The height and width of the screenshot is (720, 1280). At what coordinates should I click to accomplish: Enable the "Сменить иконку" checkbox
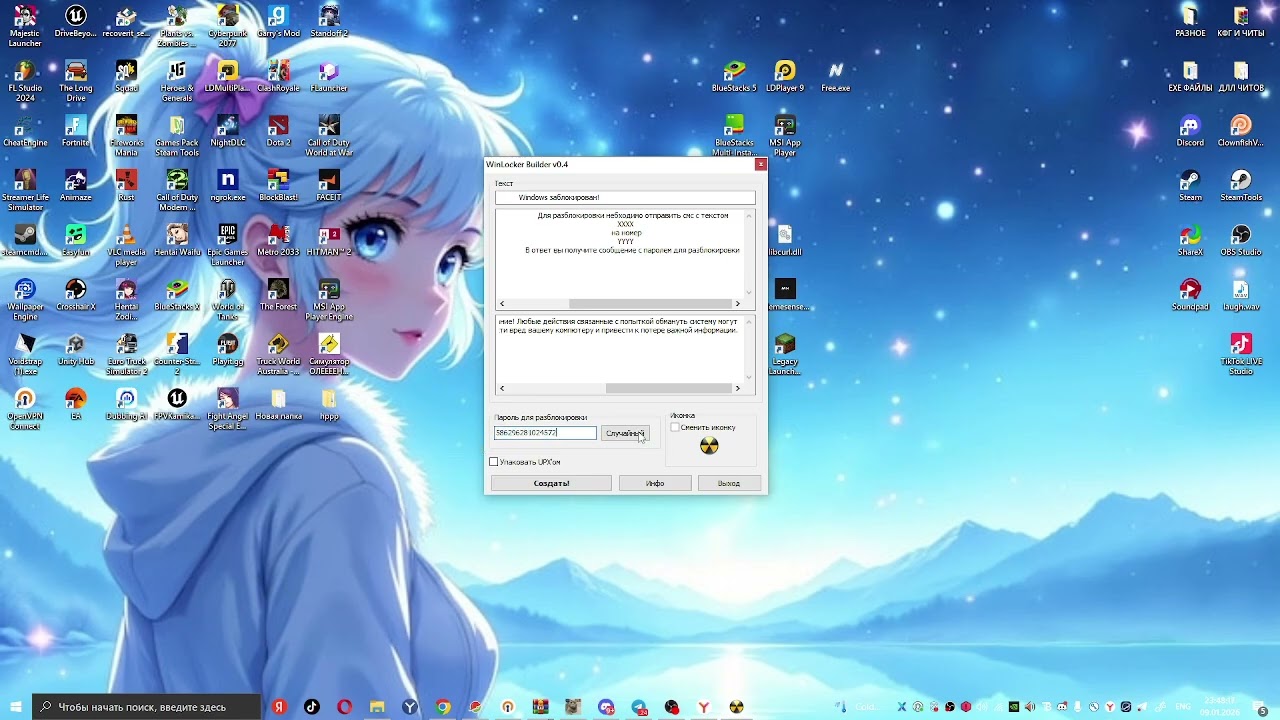point(675,427)
